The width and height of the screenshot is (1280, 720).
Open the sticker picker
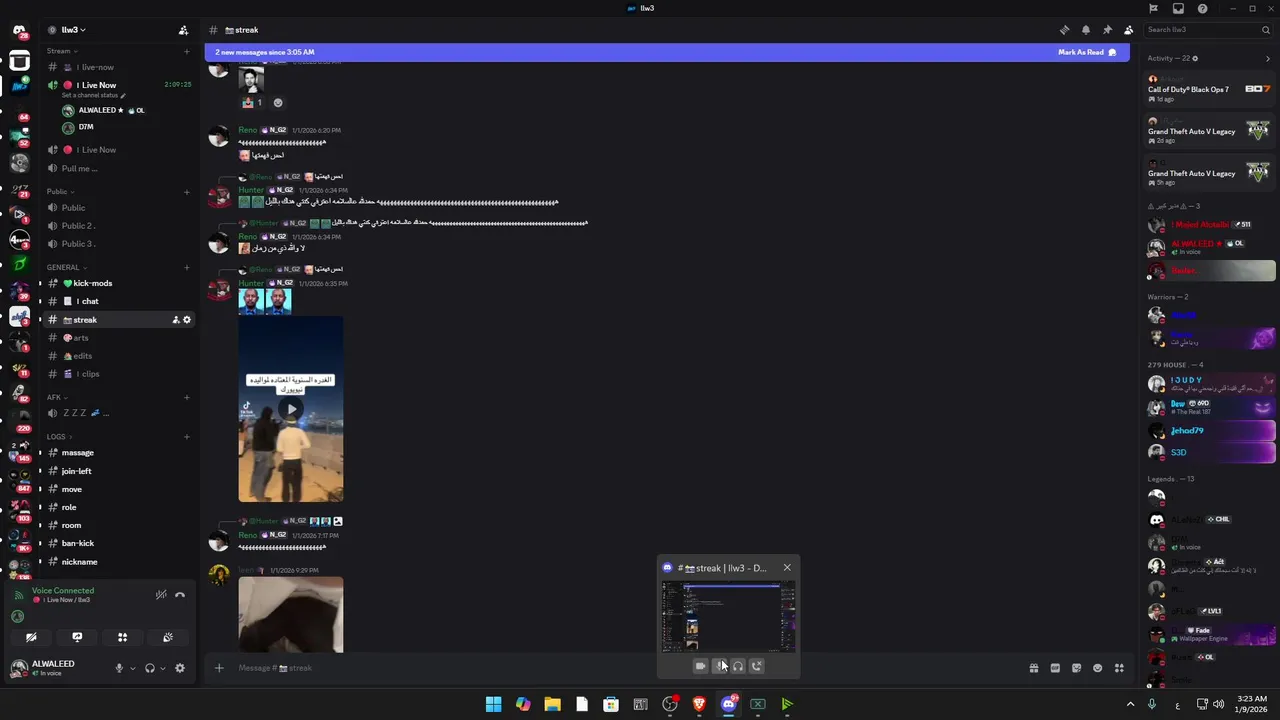[x=1076, y=668]
